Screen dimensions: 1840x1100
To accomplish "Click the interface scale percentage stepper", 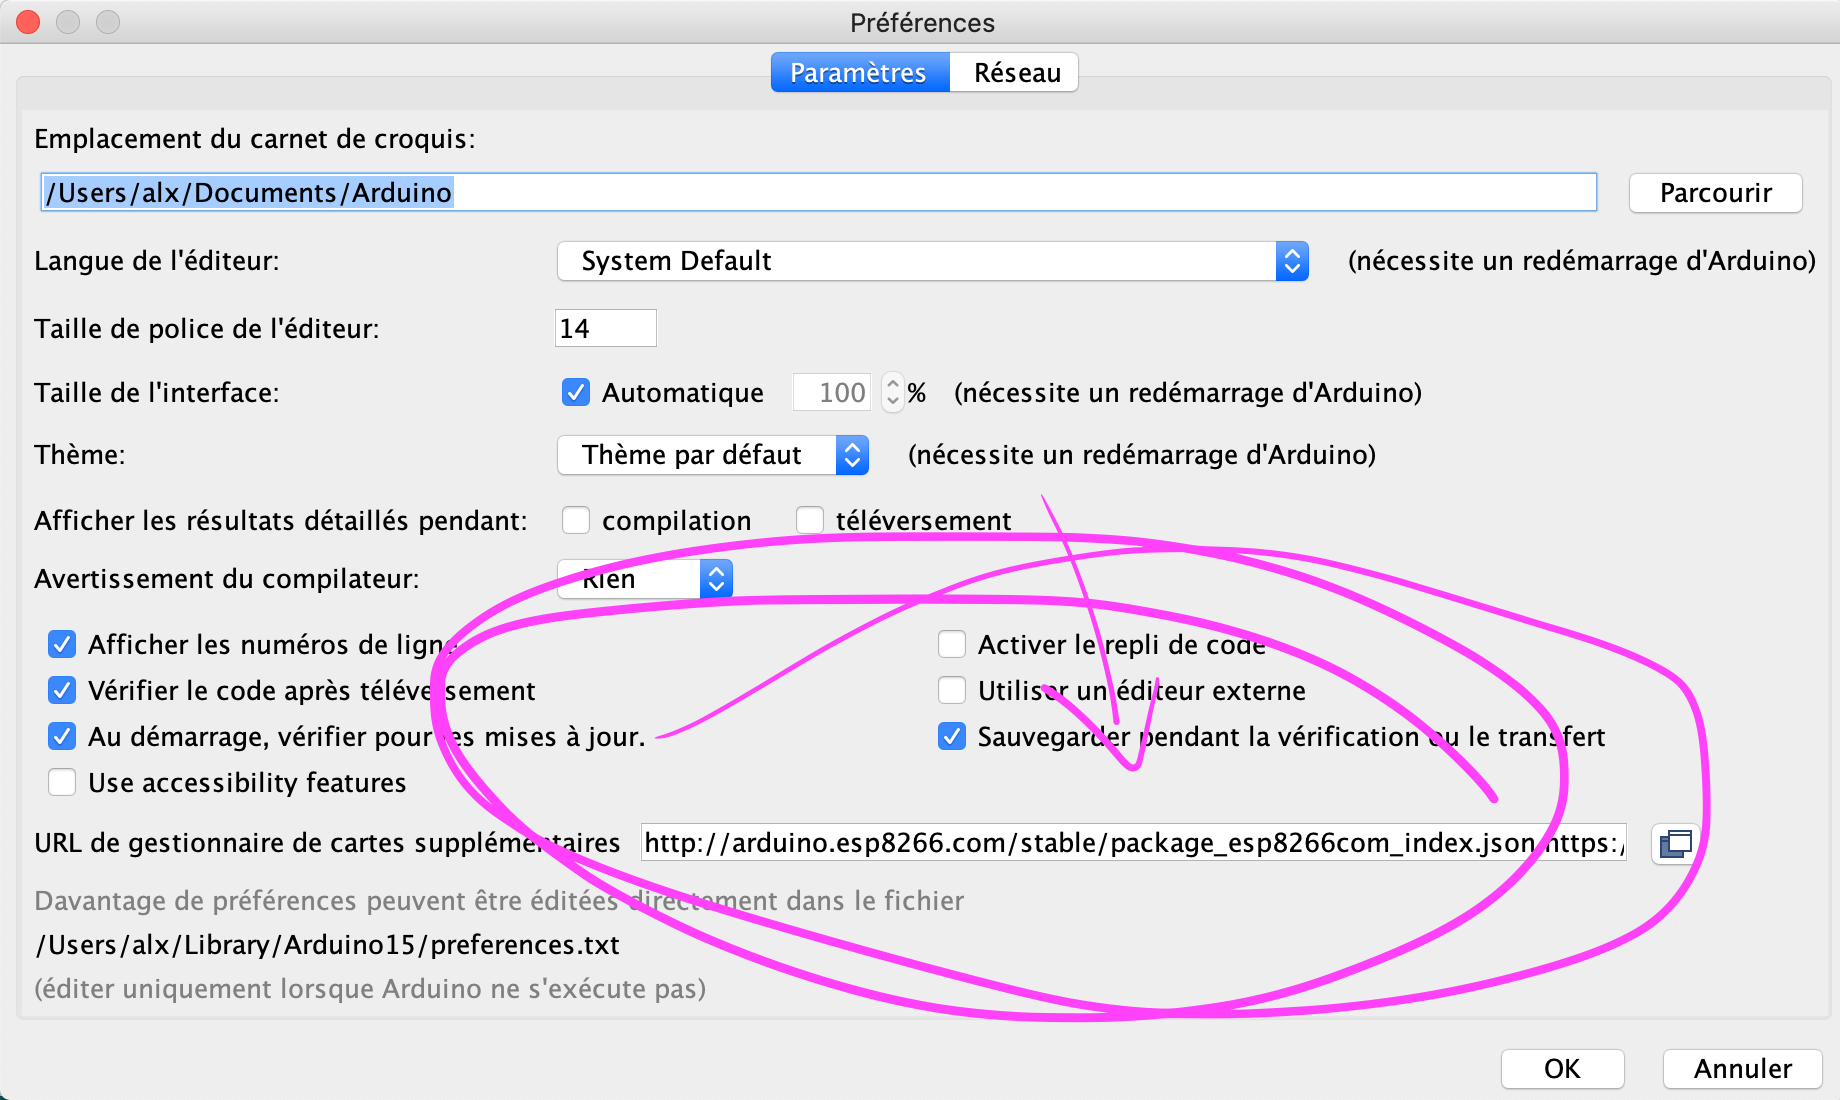I will (x=893, y=392).
